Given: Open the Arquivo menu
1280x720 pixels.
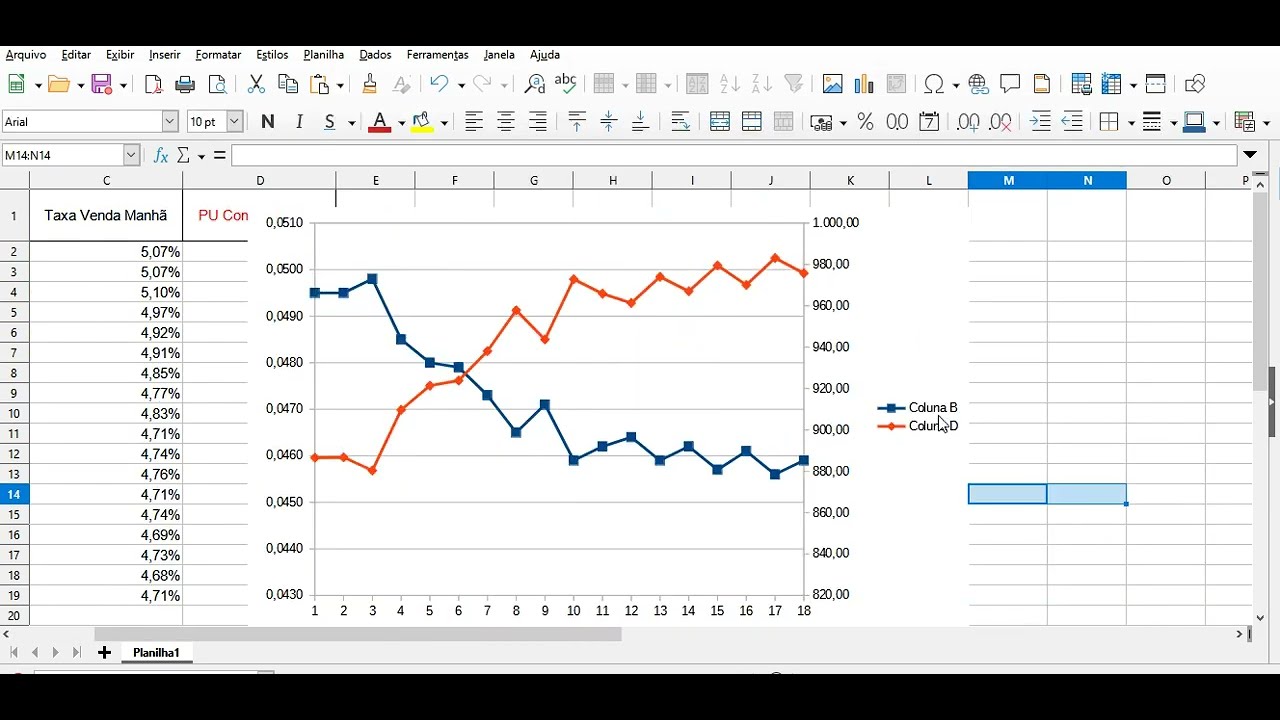Looking at the screenshot, I should pyautogui.click(x=26, y=55).
